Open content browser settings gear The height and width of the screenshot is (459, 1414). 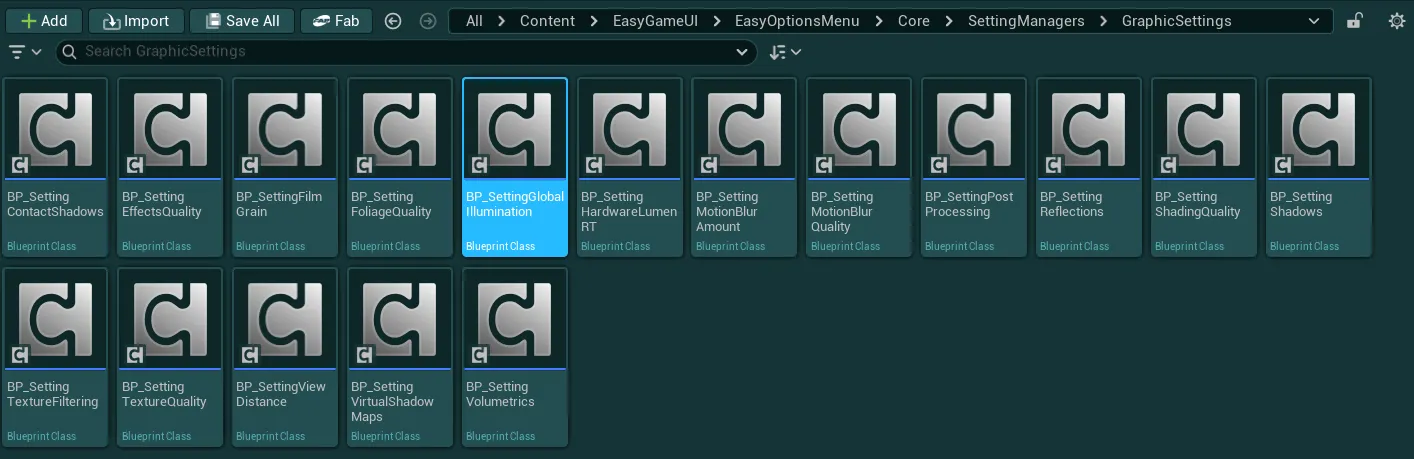(x=1396, y=21)
